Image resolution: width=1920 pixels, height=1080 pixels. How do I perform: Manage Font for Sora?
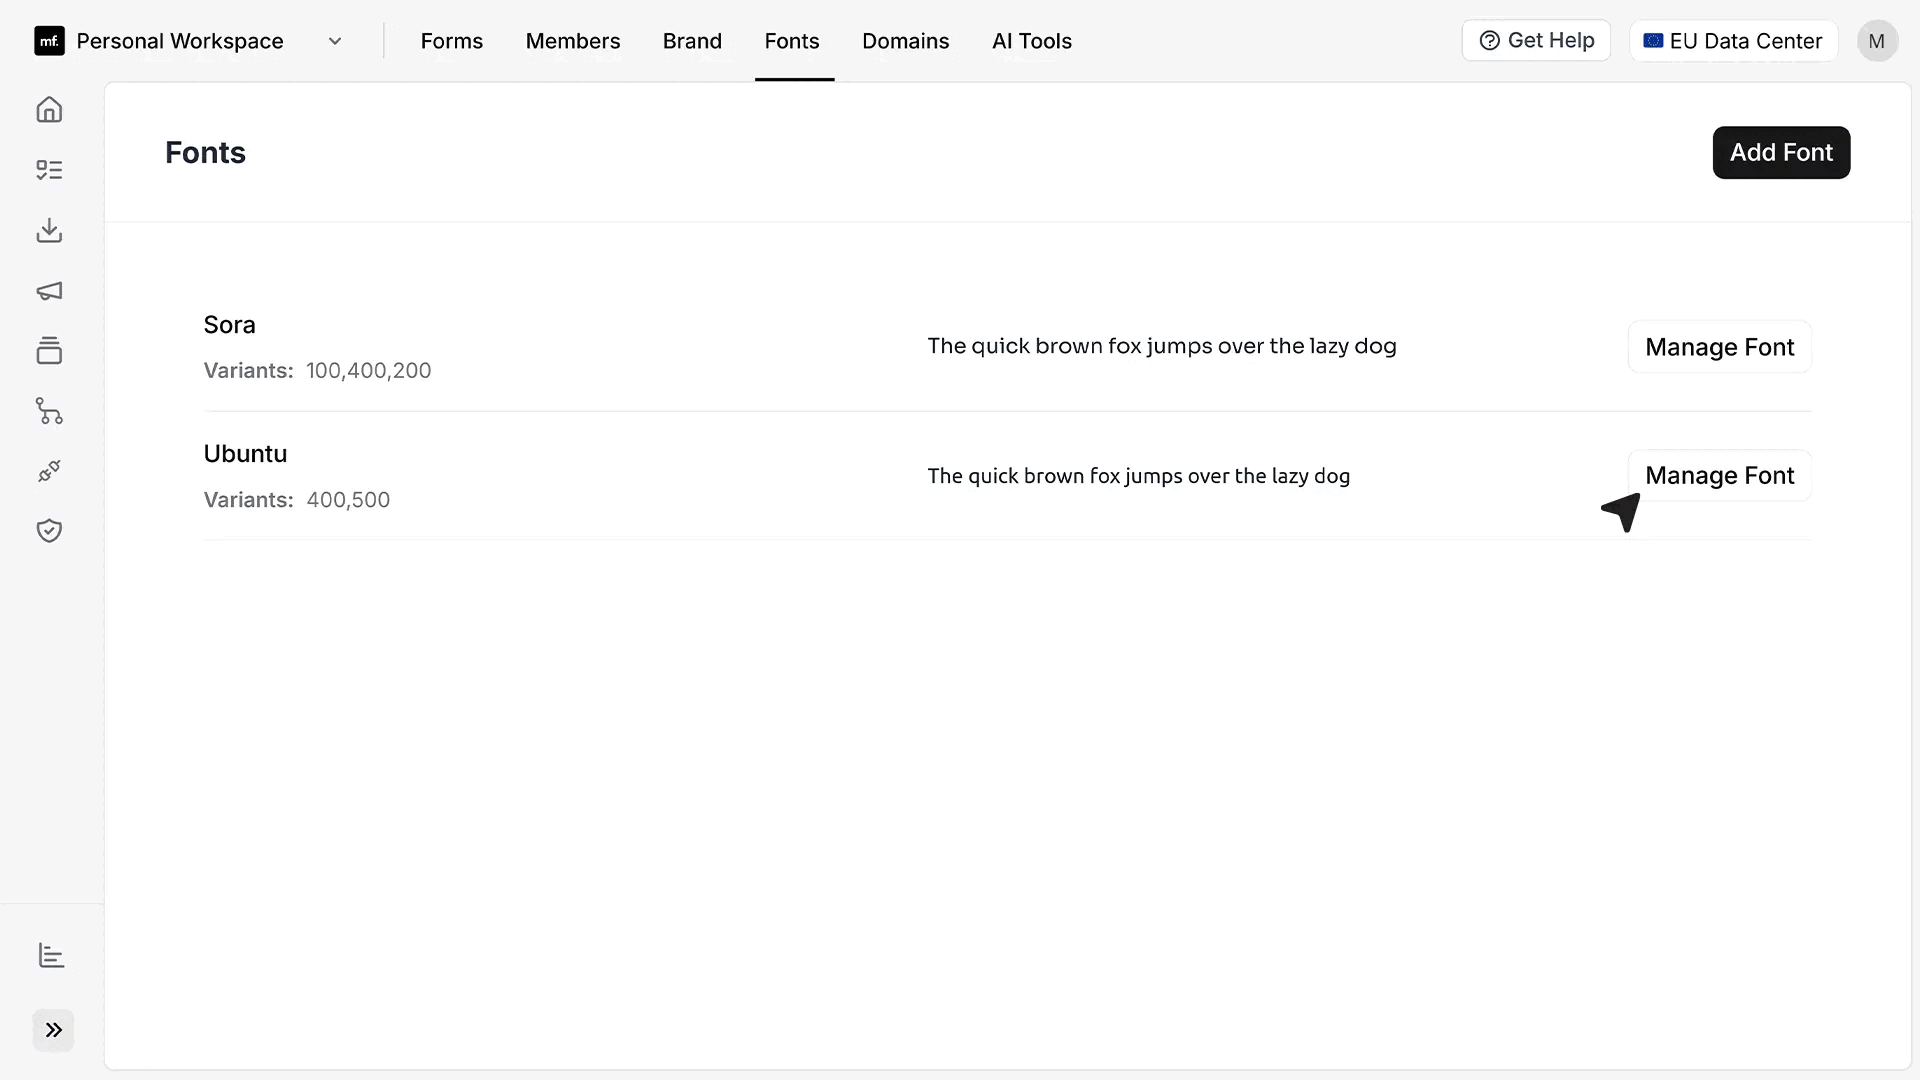point(1720,347)
